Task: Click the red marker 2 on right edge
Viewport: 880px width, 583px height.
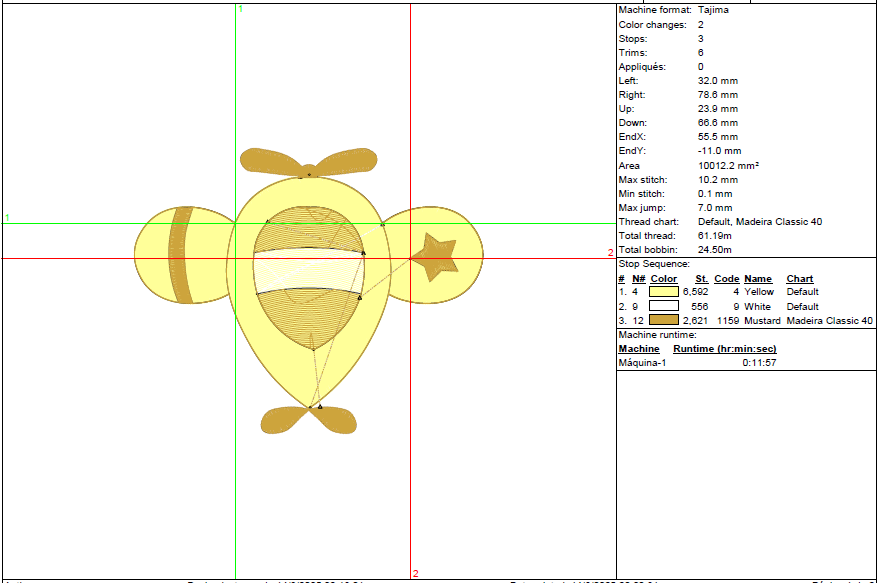Action: click(x=610, y=253)
